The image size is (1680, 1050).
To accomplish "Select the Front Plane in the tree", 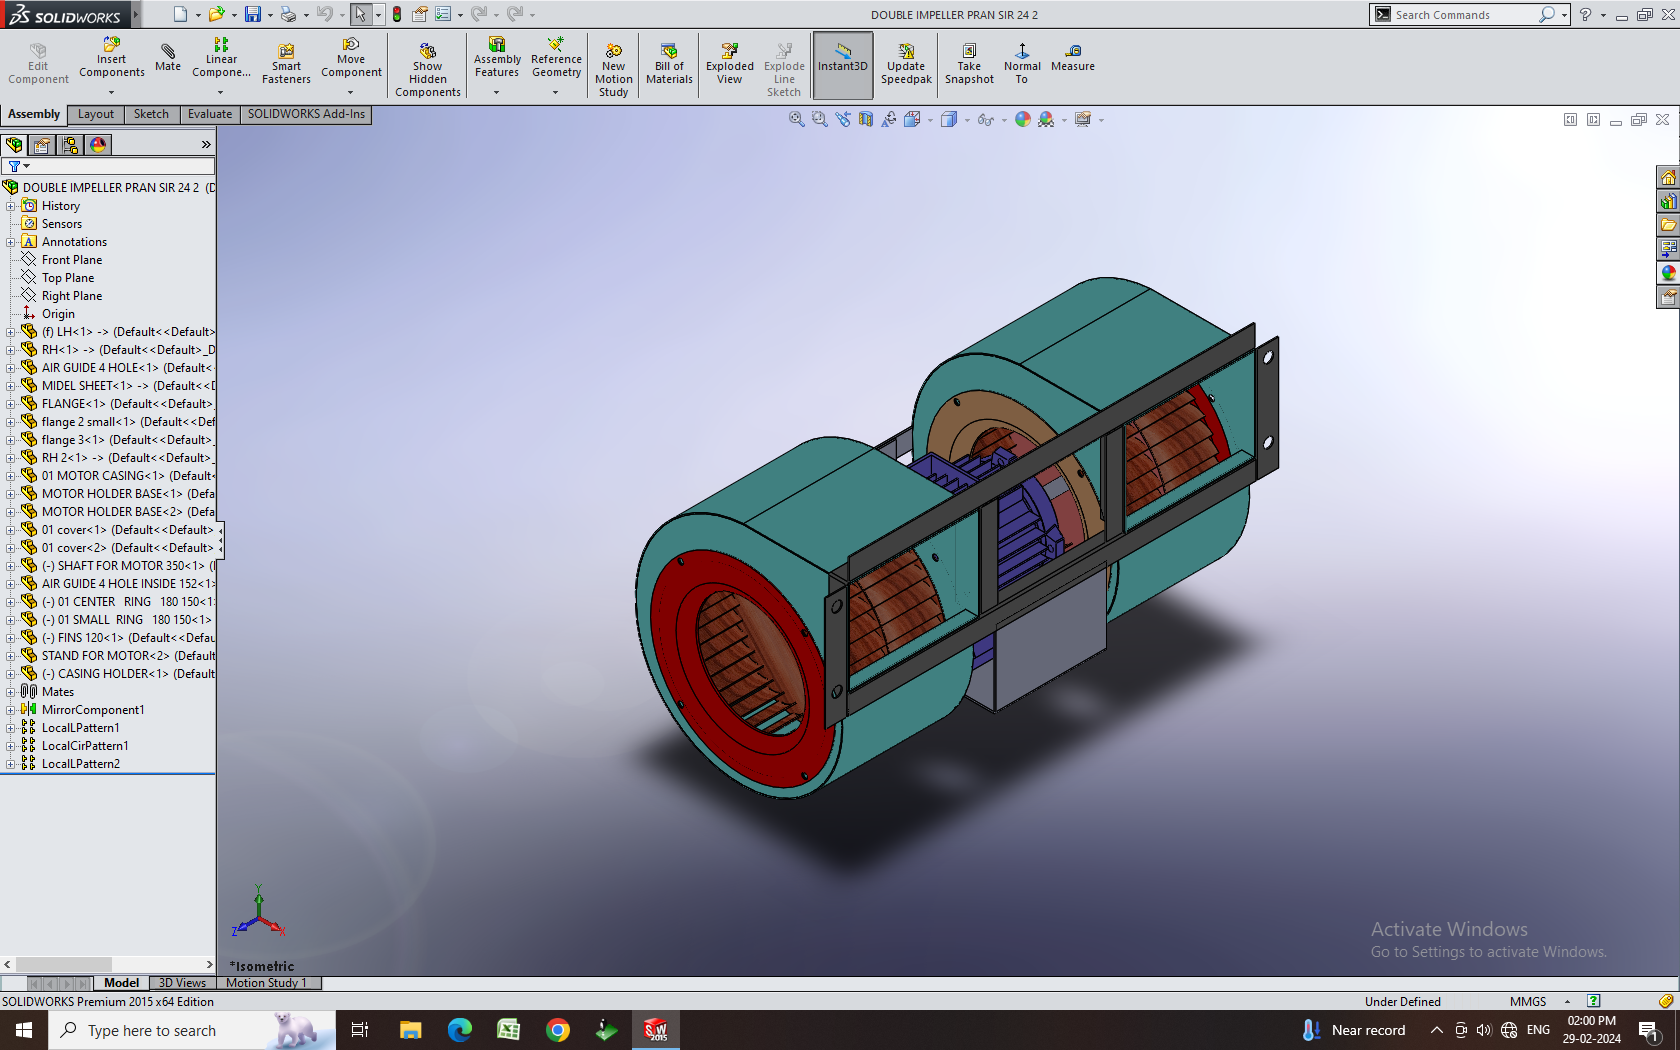I will (71, 260).
